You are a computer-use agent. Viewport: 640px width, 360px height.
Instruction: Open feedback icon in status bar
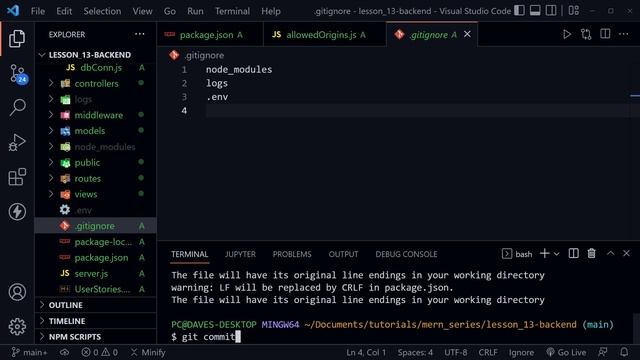(x=602, y=352)
